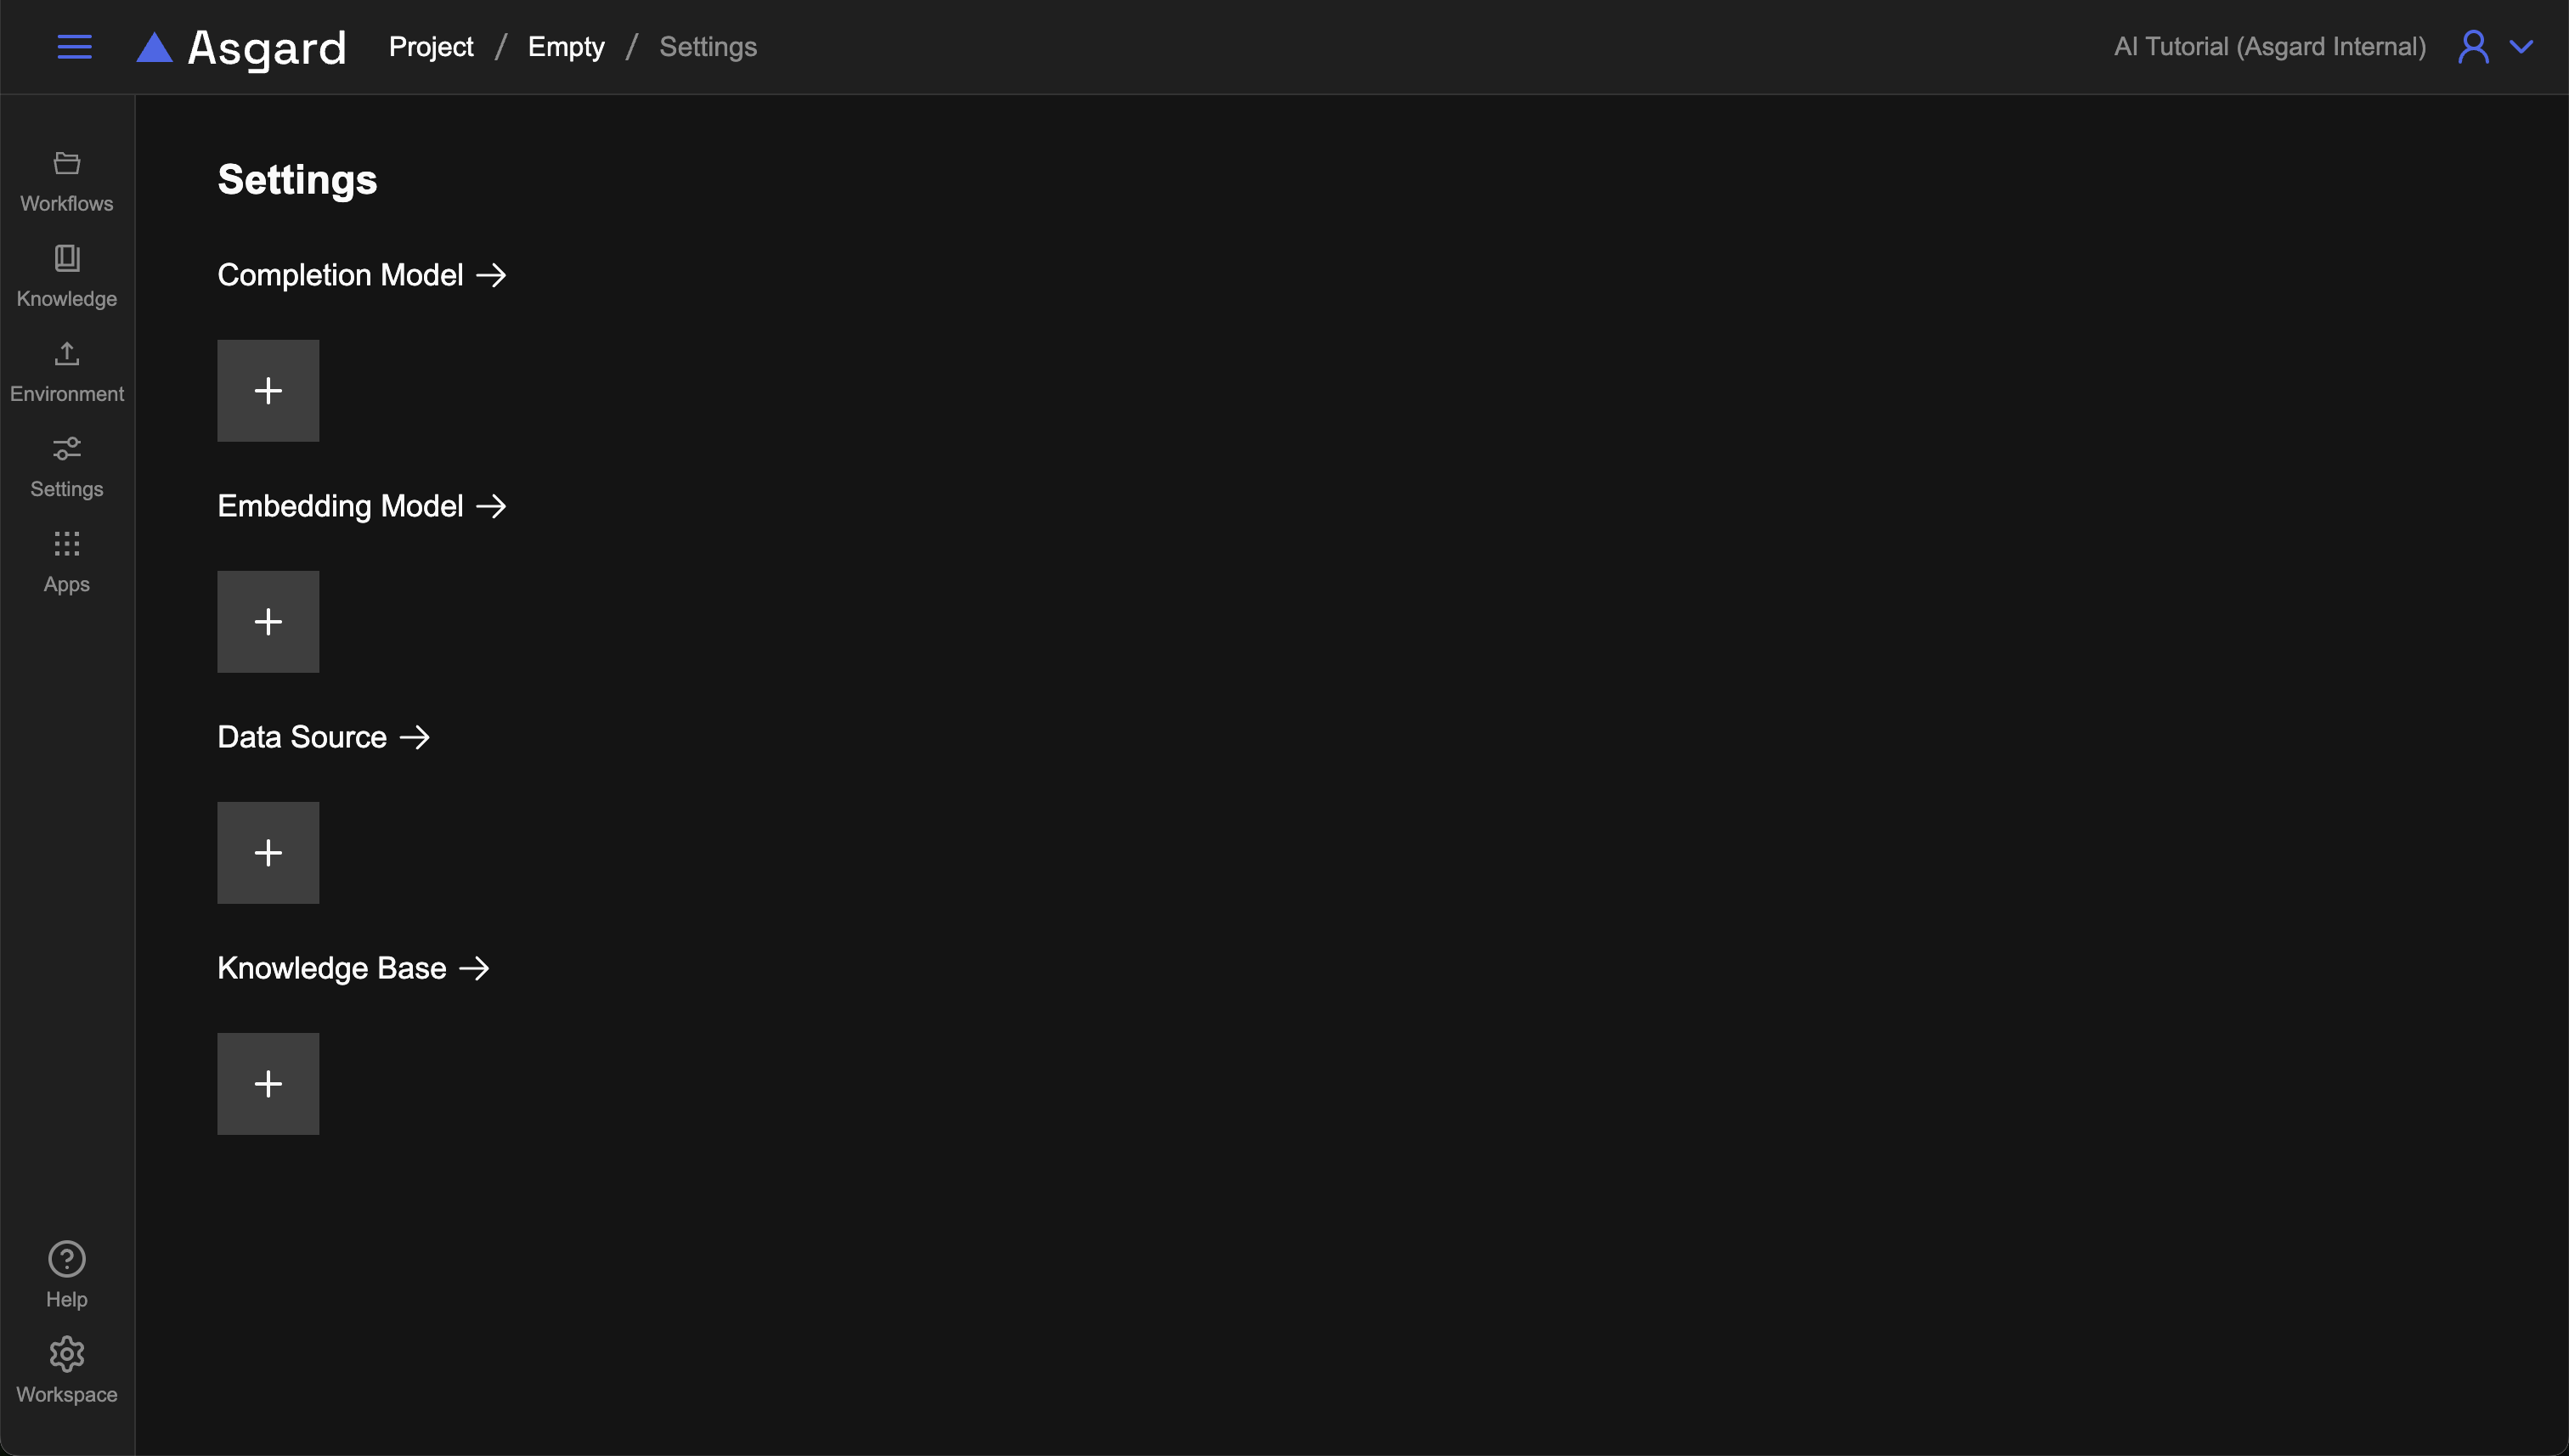Image resolution: width=2569 pixels, height=1456 pixels.
Task: Open Workflows from the sidebar
Action: pyautogui.click(x=67, y=181)
